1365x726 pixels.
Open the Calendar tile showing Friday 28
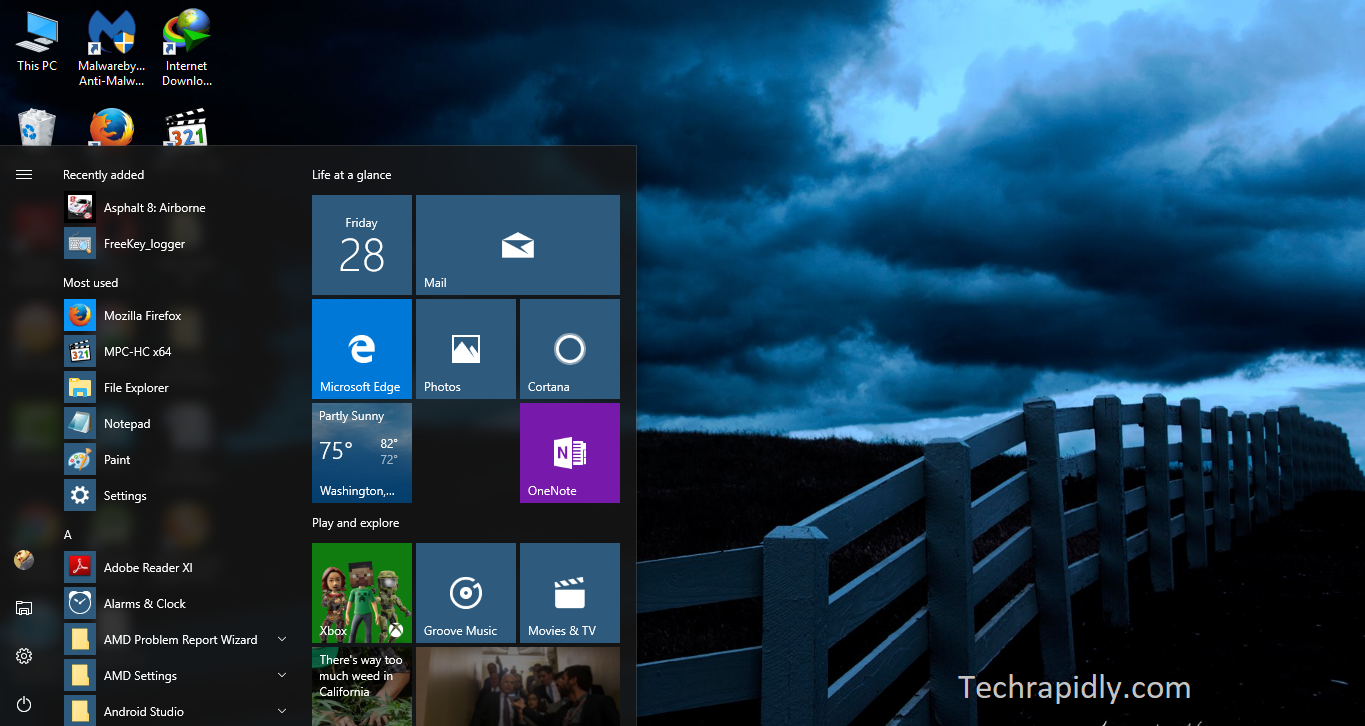tap(362, 245)
